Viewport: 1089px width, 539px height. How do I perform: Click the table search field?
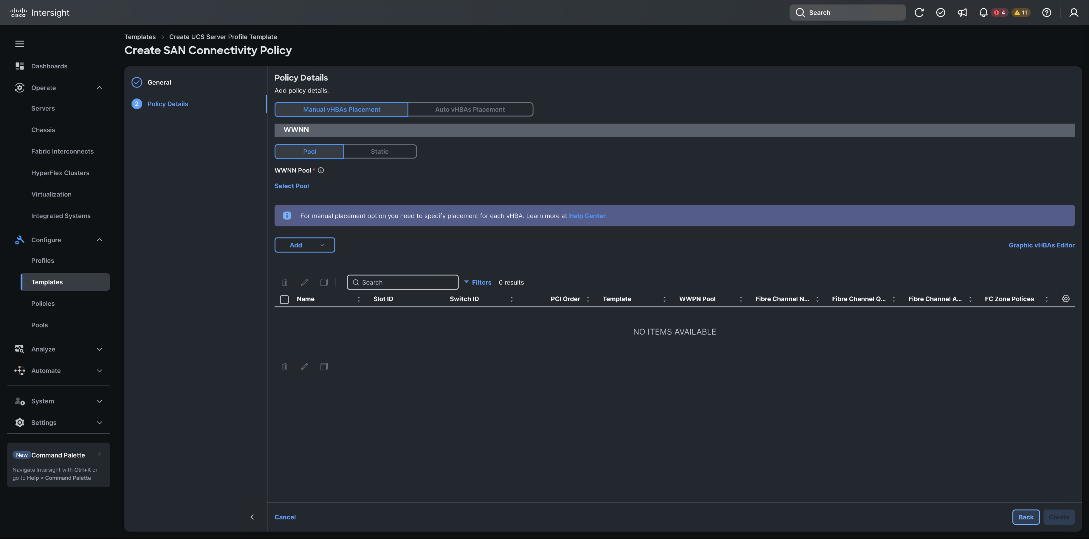pyautogui.click(x=403, y=283)
